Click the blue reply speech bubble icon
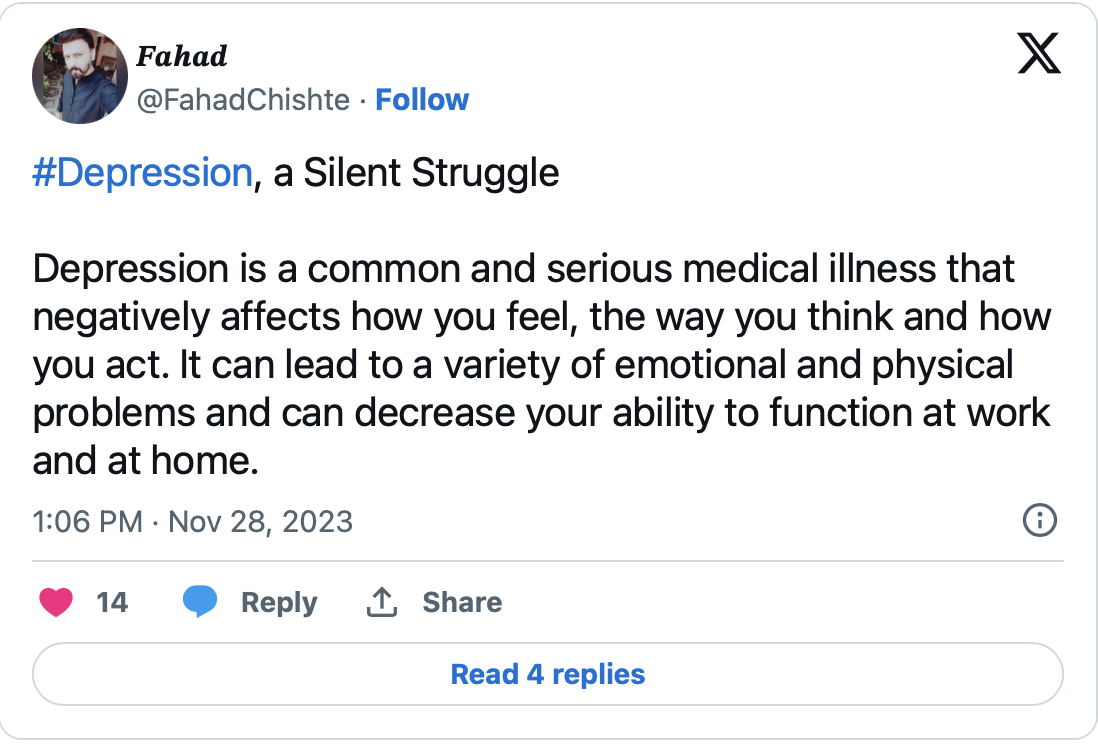The image size is (1098, 744). click(200, 602)
